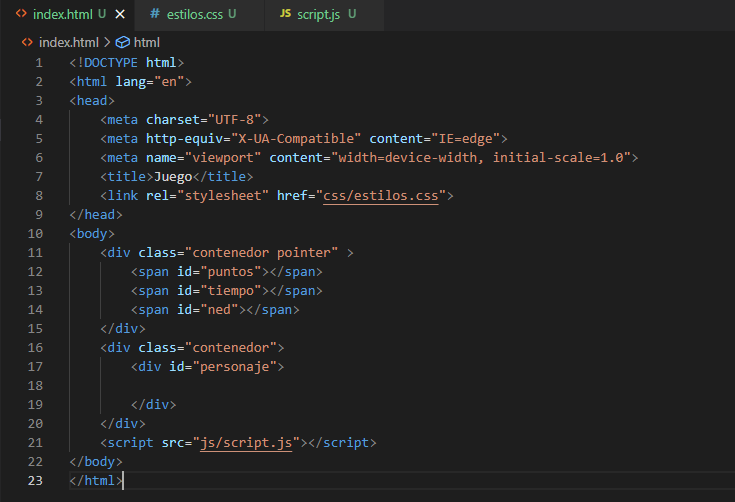Click the lang attribute on line 2

[x=131, y=82]
